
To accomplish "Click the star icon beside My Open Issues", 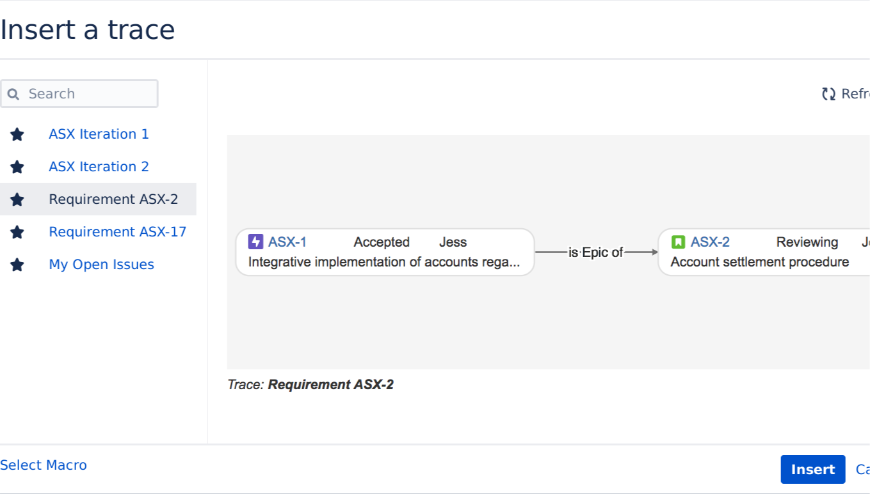I will (17, 265).
